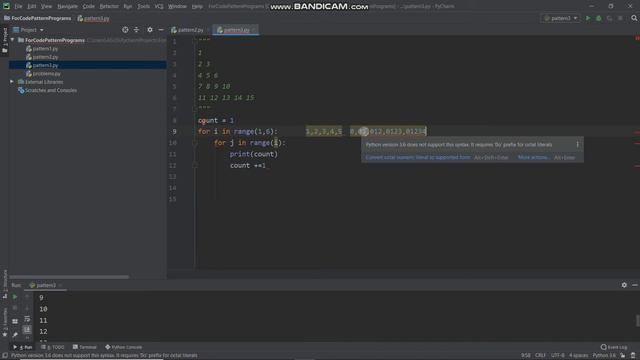Select the pattern3 tab in Run panel
The height and width of the screenshot is (360, 640).
45,285
